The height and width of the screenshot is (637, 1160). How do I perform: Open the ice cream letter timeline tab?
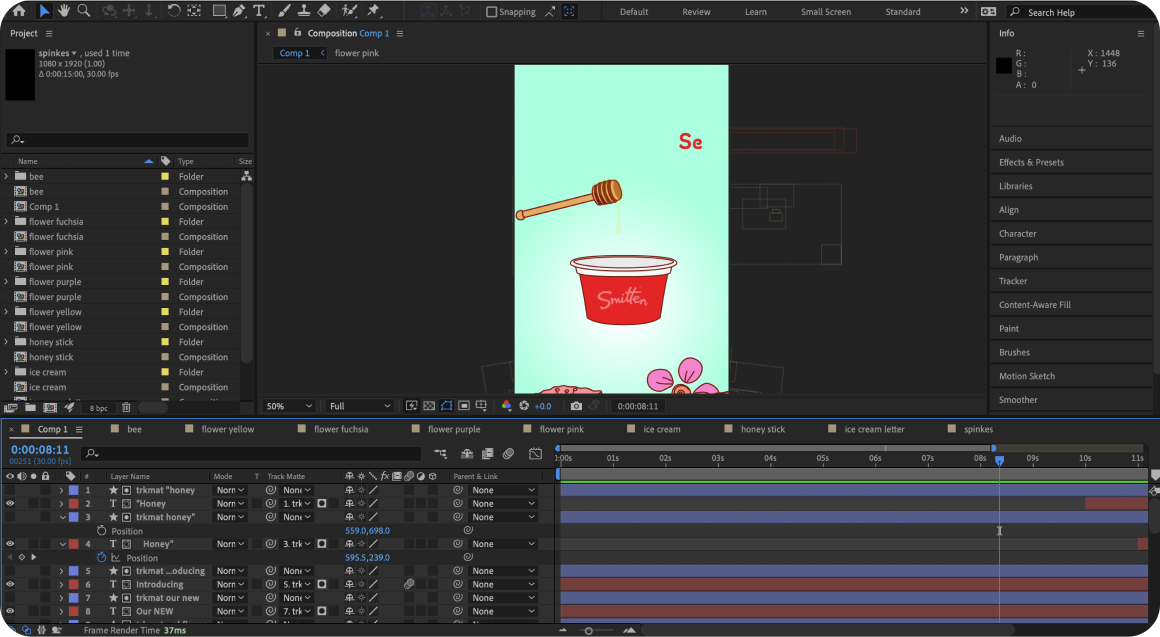[874, 429]
